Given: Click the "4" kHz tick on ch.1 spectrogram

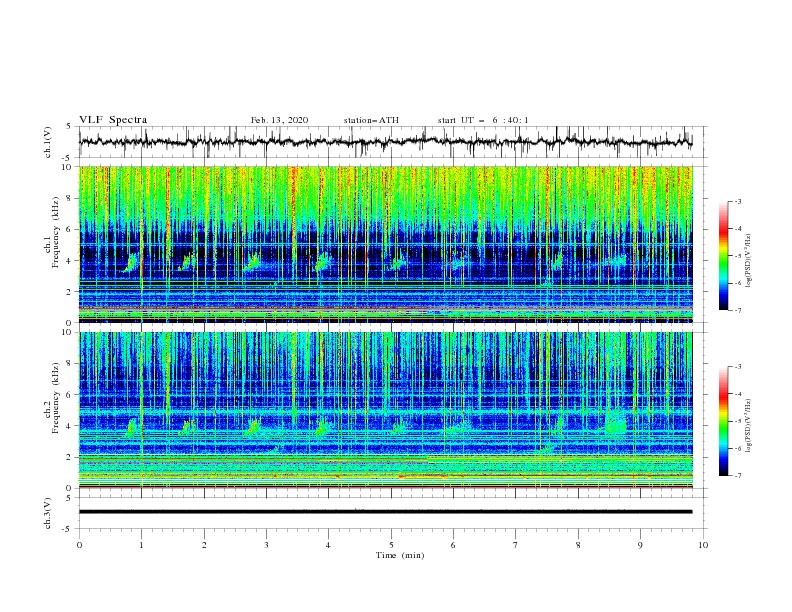Looking at the screenshot, I should click(x=69, y=261).
